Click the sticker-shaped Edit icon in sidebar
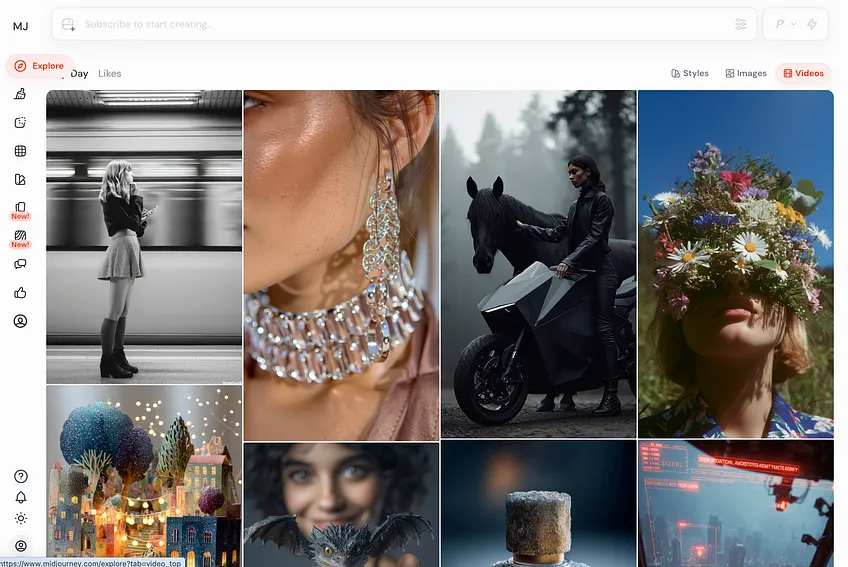 pyautogui.click(x=20, y=123)
